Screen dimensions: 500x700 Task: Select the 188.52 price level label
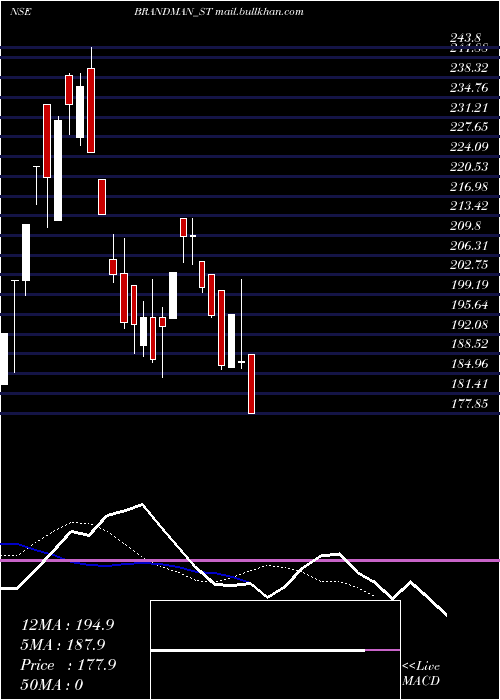pyautogui.click(x=469, y=344)
